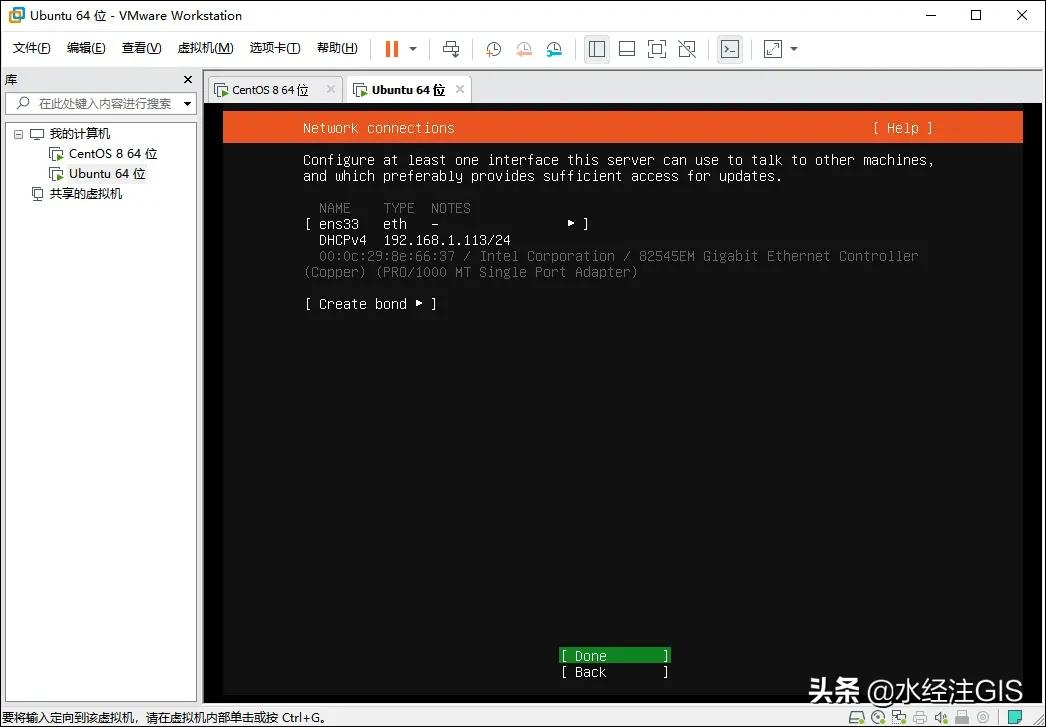The height and width of the screenshot is (727, 1046).
Task: Open the 虚拟机 menu
Action: click(x=205, y=47)
